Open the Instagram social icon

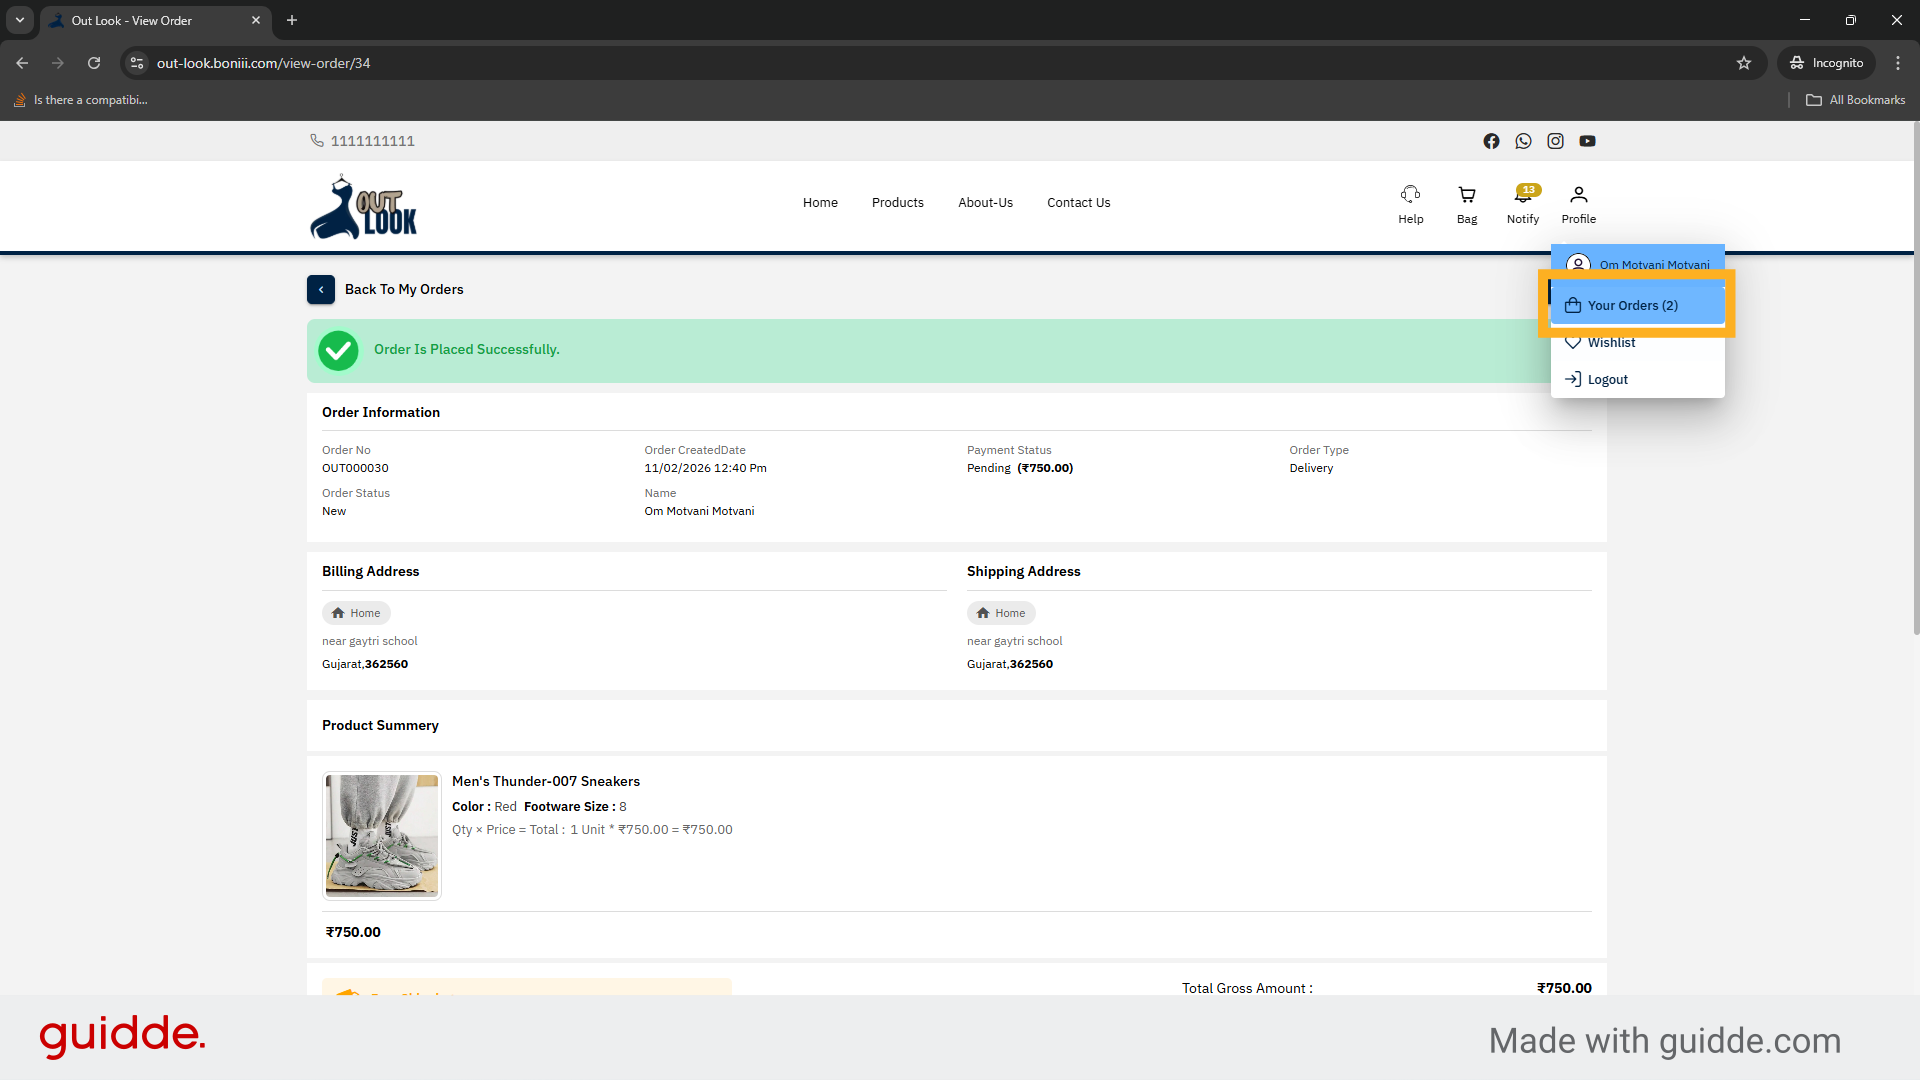(1555, 141)
